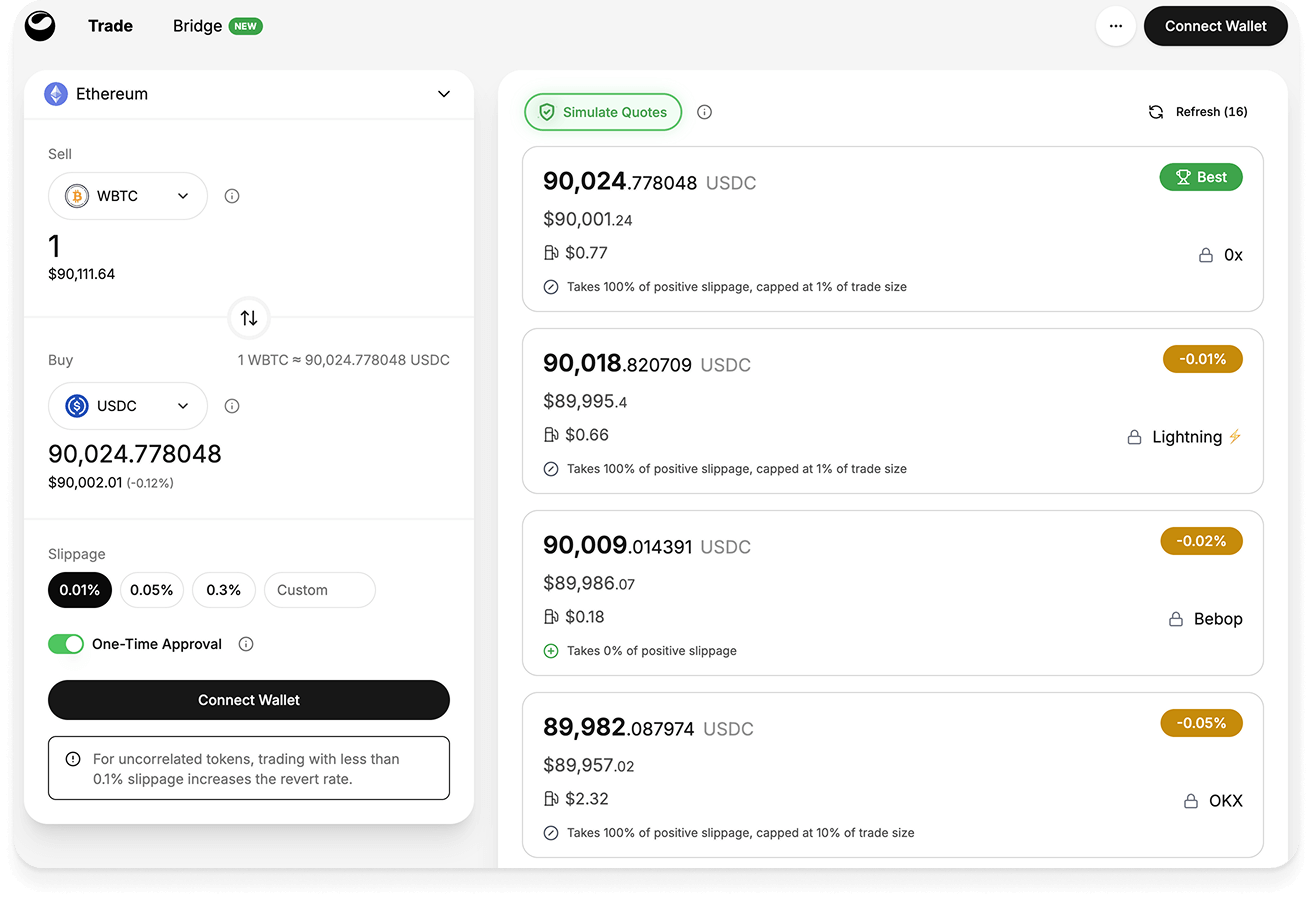1313x901 pixels.
Task: Select the 90,024.778048 USDC quote amount
Action: point(650,182)
